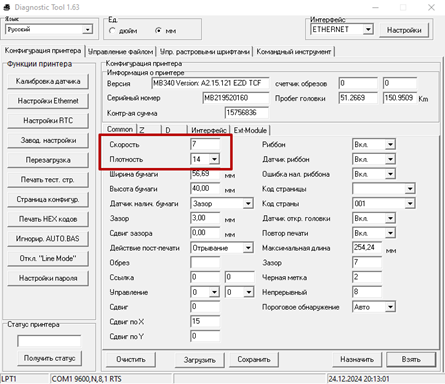The image size is (445, 384).
Task: Click the Настройки interface button
Action: [404, 30]
